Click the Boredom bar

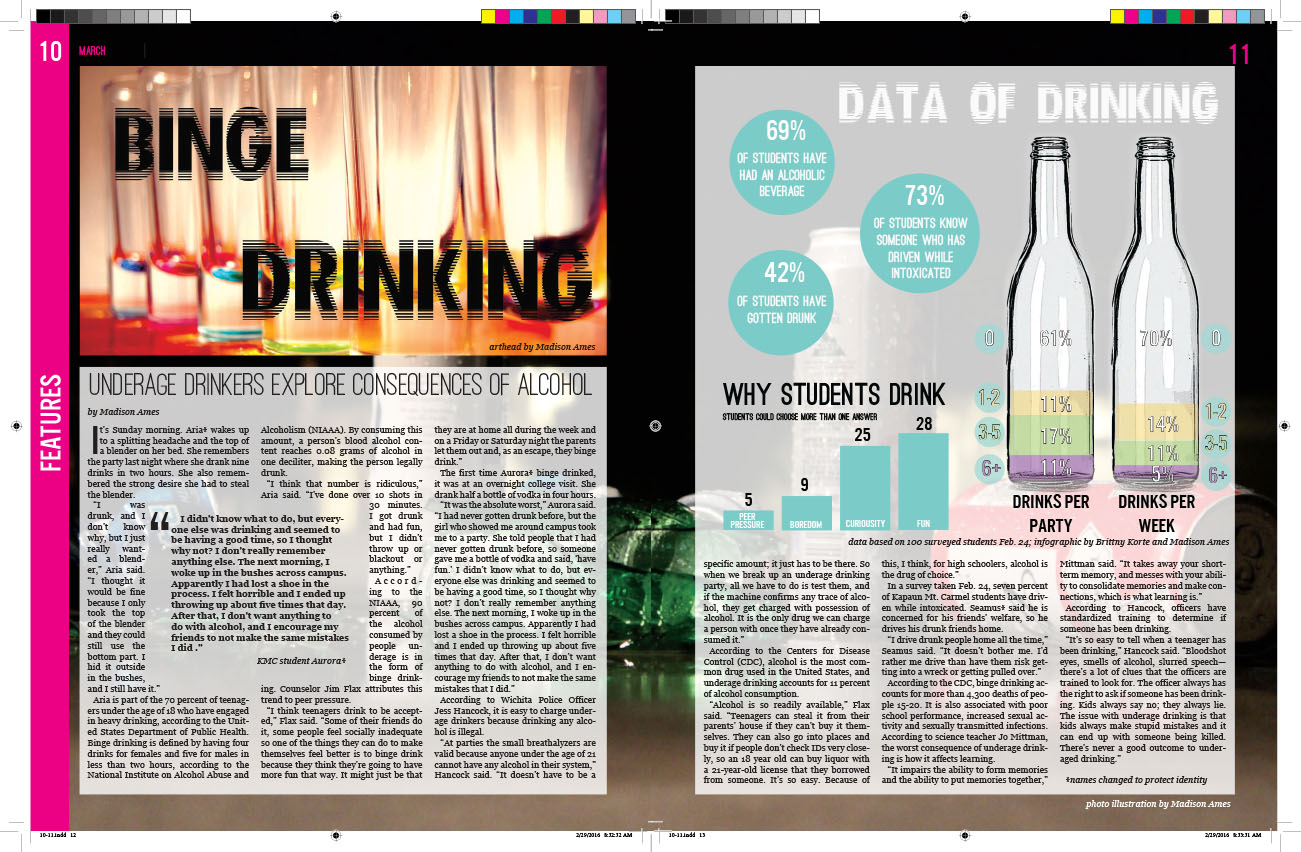pyautogui.click(x=806, y=512)
